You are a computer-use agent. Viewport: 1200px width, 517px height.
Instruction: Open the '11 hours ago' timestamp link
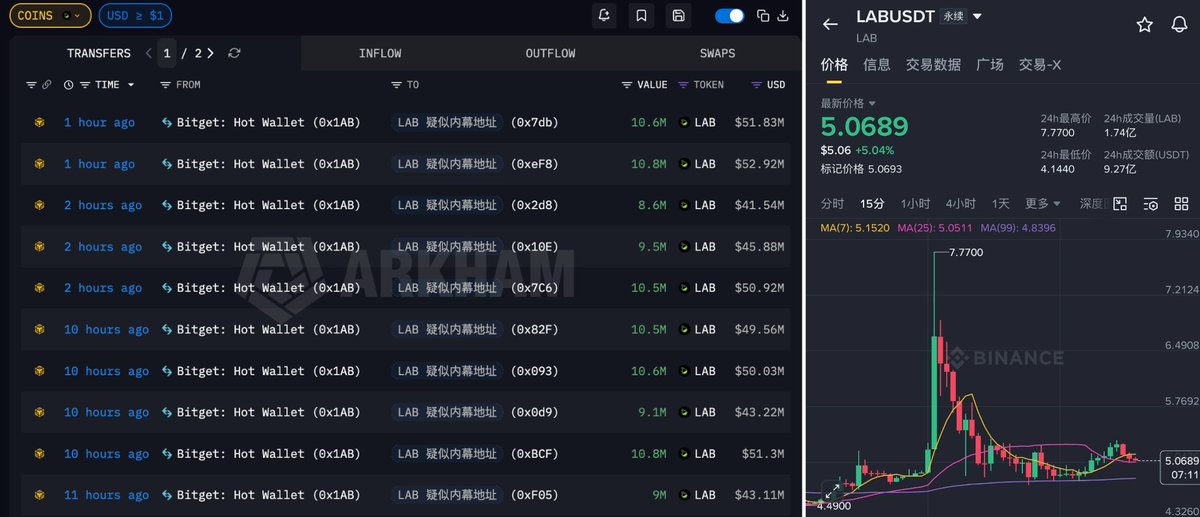pyautogui.click(x=106, y=495)
